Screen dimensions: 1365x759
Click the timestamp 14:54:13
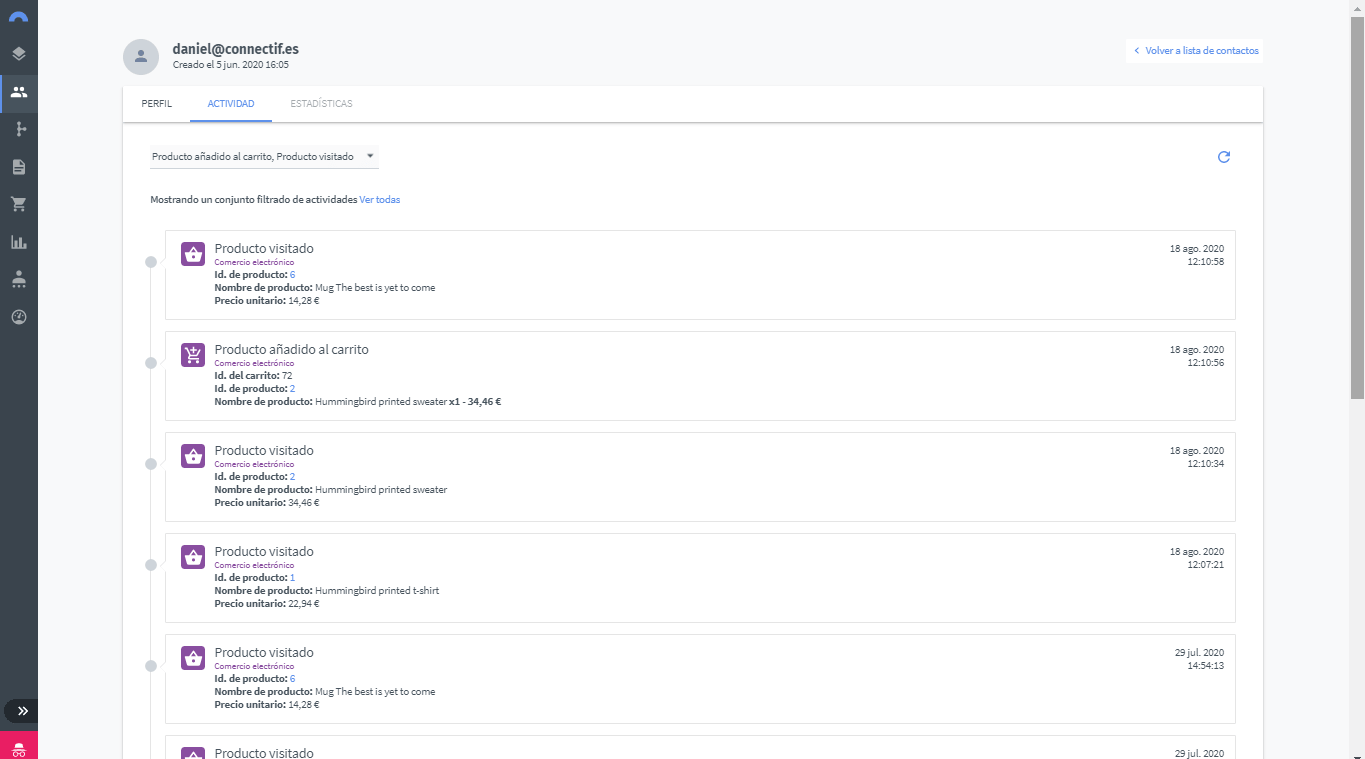pyautogui.click(x=1205, y=665)
